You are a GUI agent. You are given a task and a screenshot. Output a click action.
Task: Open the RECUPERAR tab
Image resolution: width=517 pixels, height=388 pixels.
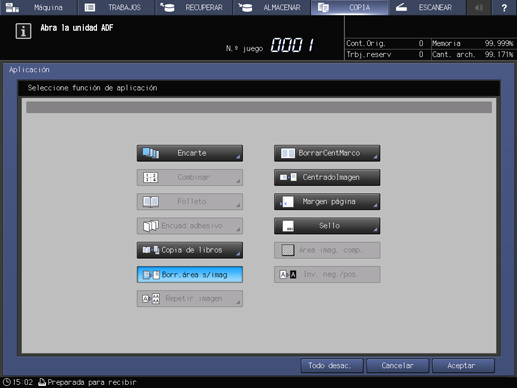coord(194,7)
